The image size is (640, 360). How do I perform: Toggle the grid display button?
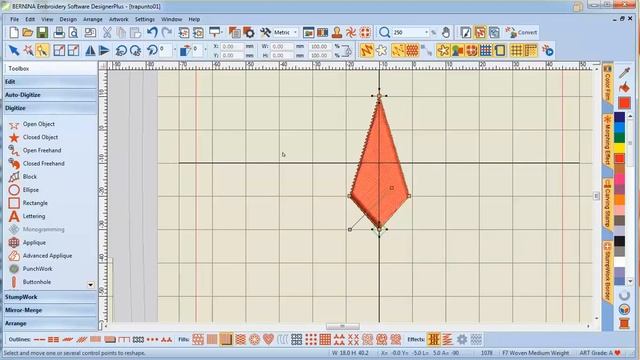tap(516, 51)
